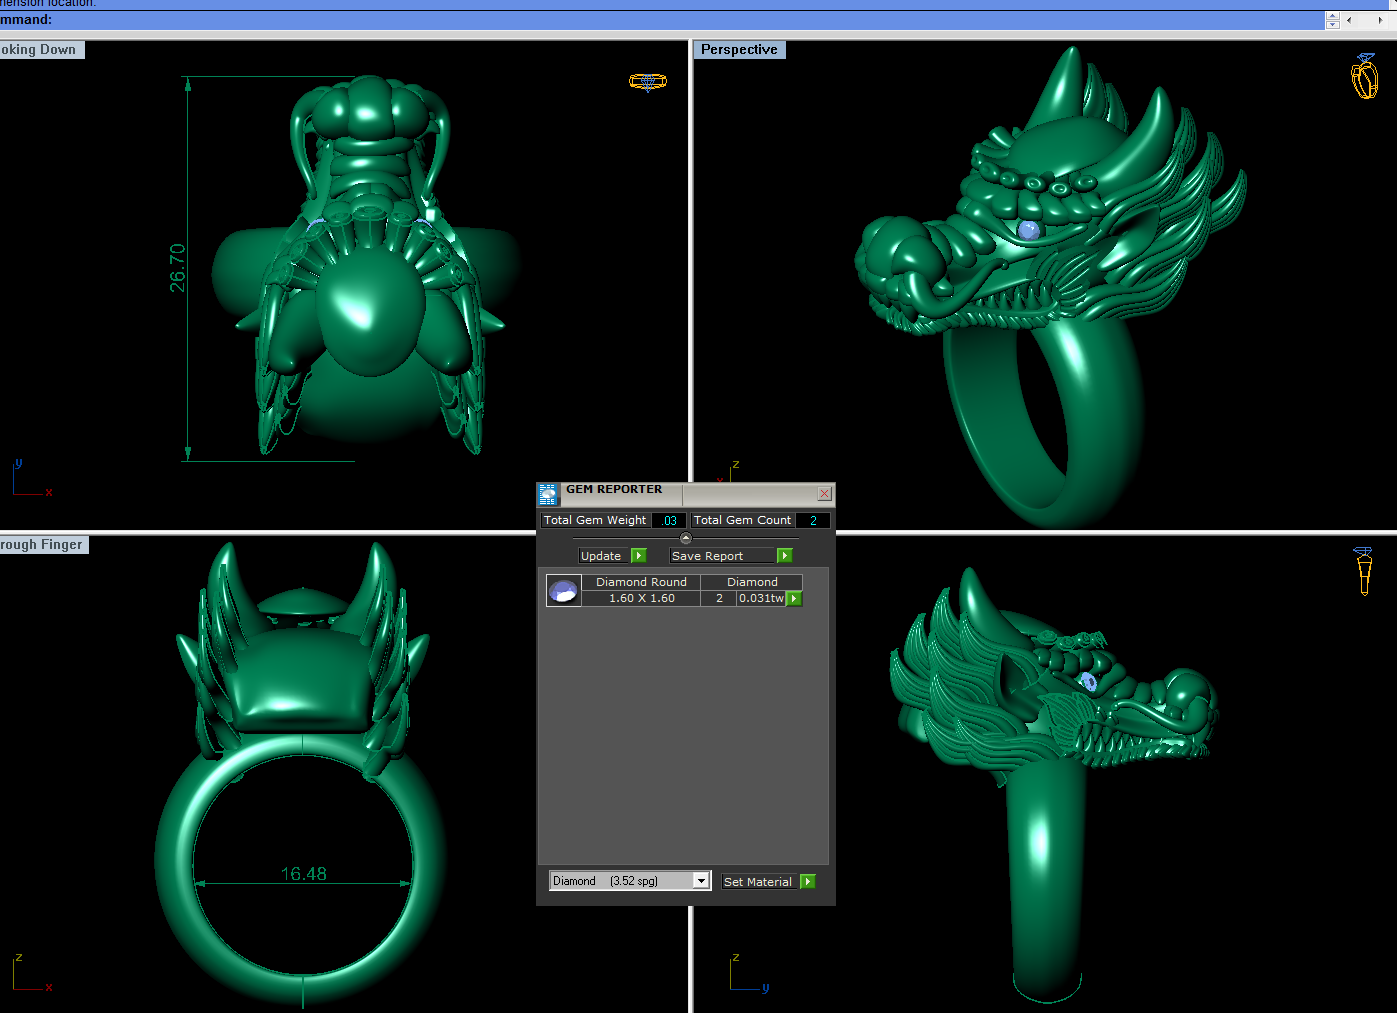Select the Through Finger viewport label
Image resolution: width=1397 pixels, height=1013 pixels.
click(43, 545)
